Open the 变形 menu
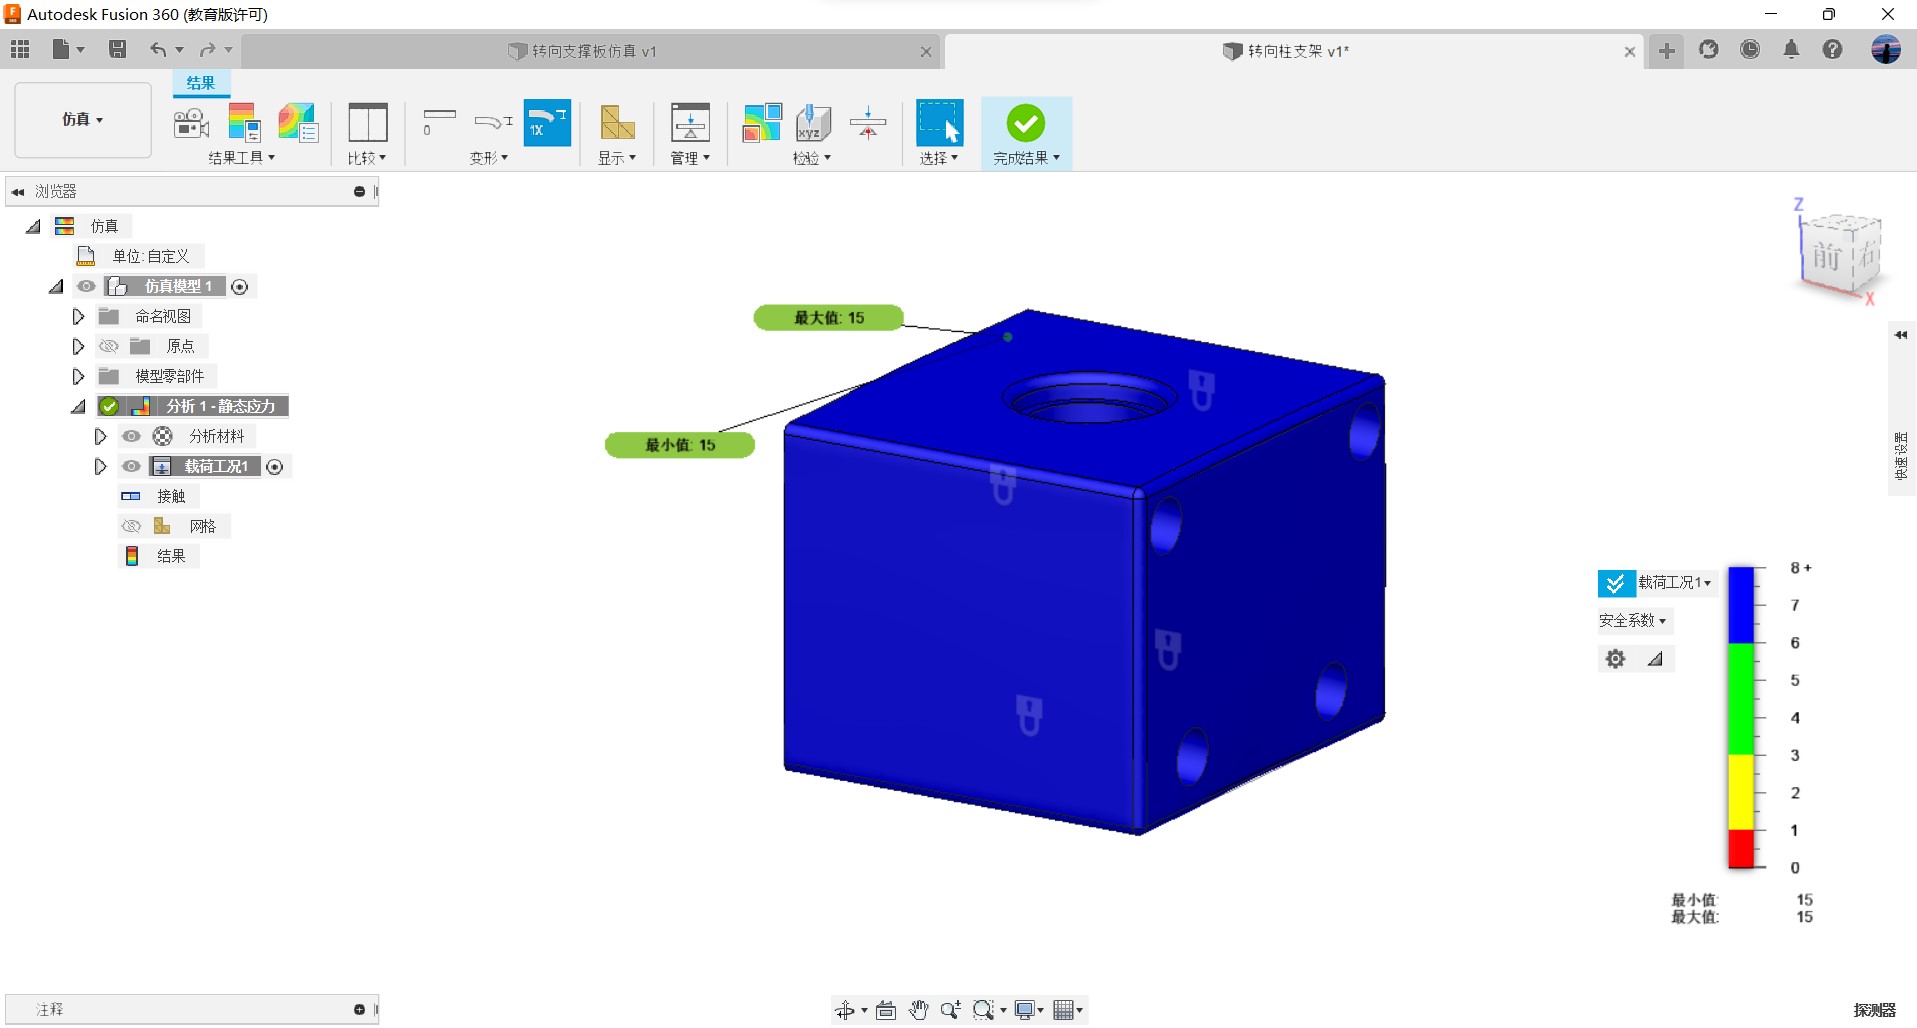Image resolution: width=1917 pixels, height=1028 pixels. point(489,158)
